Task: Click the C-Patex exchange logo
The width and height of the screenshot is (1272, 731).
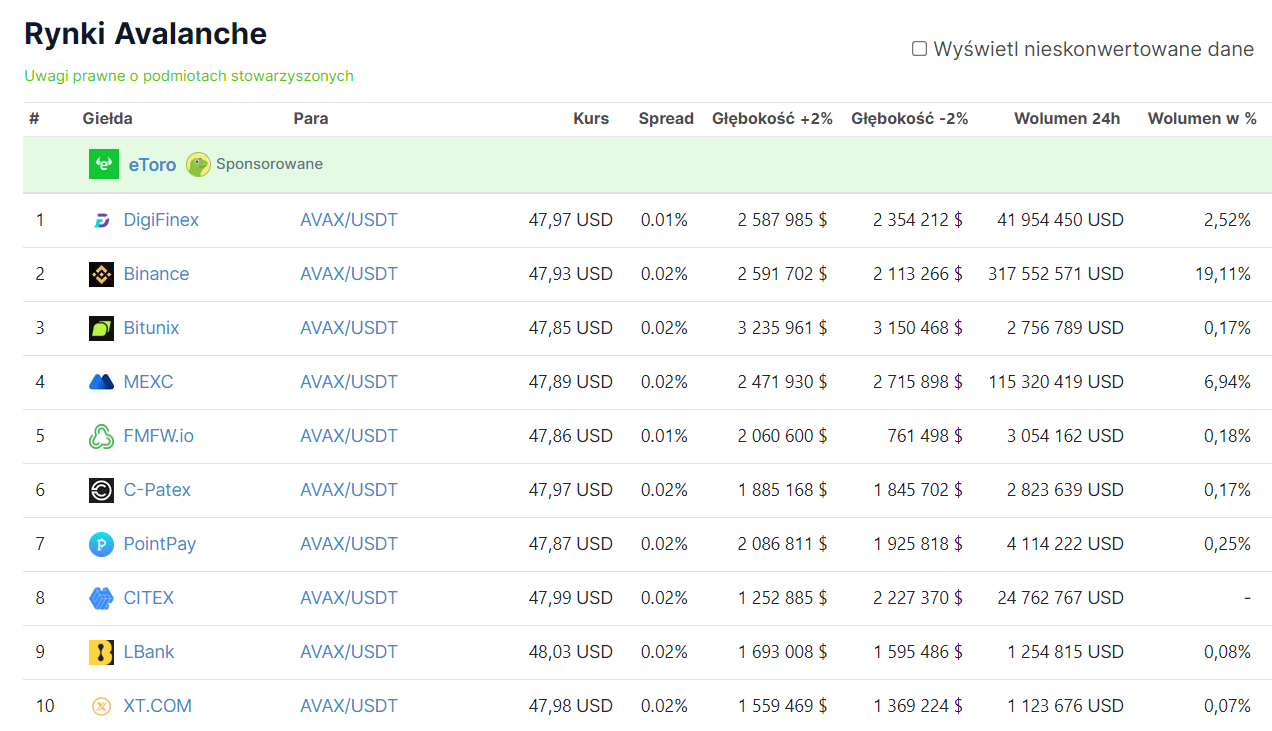Action: [x=101, y=490]
